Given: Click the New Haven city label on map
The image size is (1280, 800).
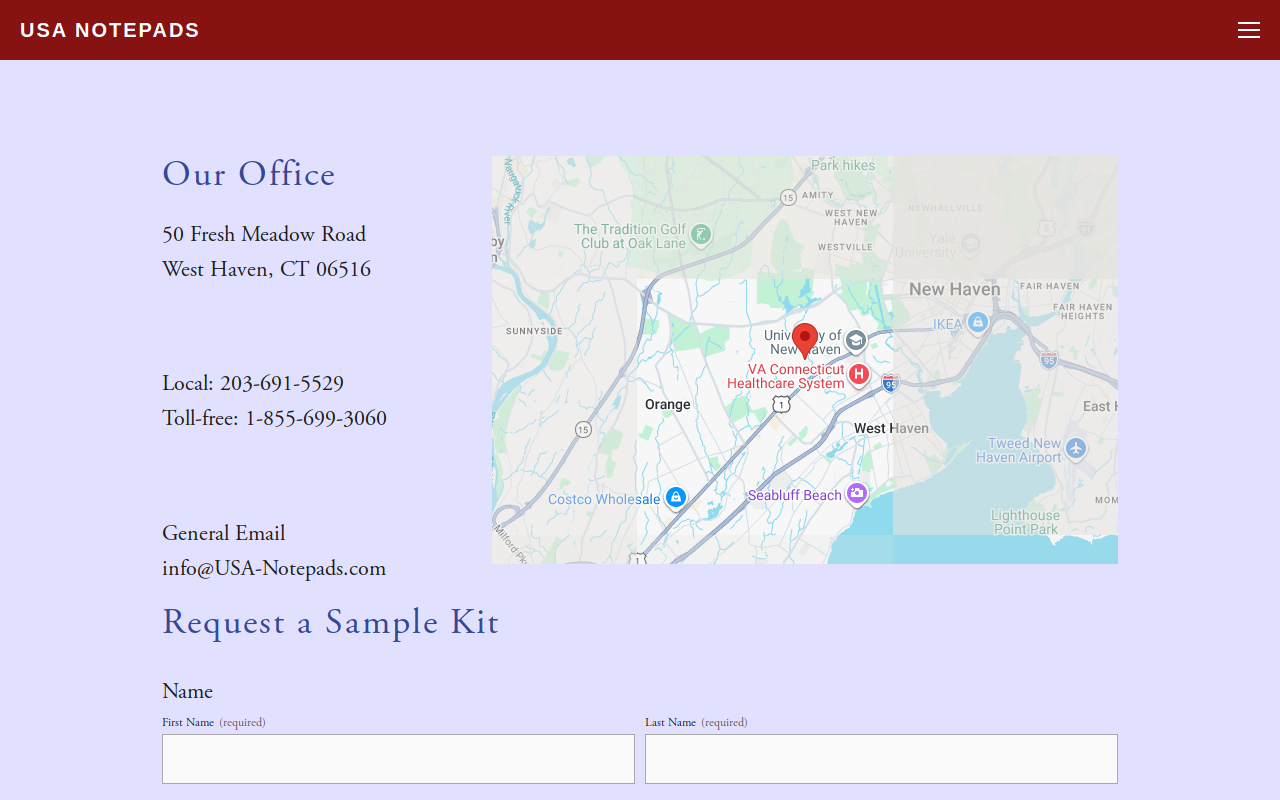Looking at the screenshot, I should [955, 289].
